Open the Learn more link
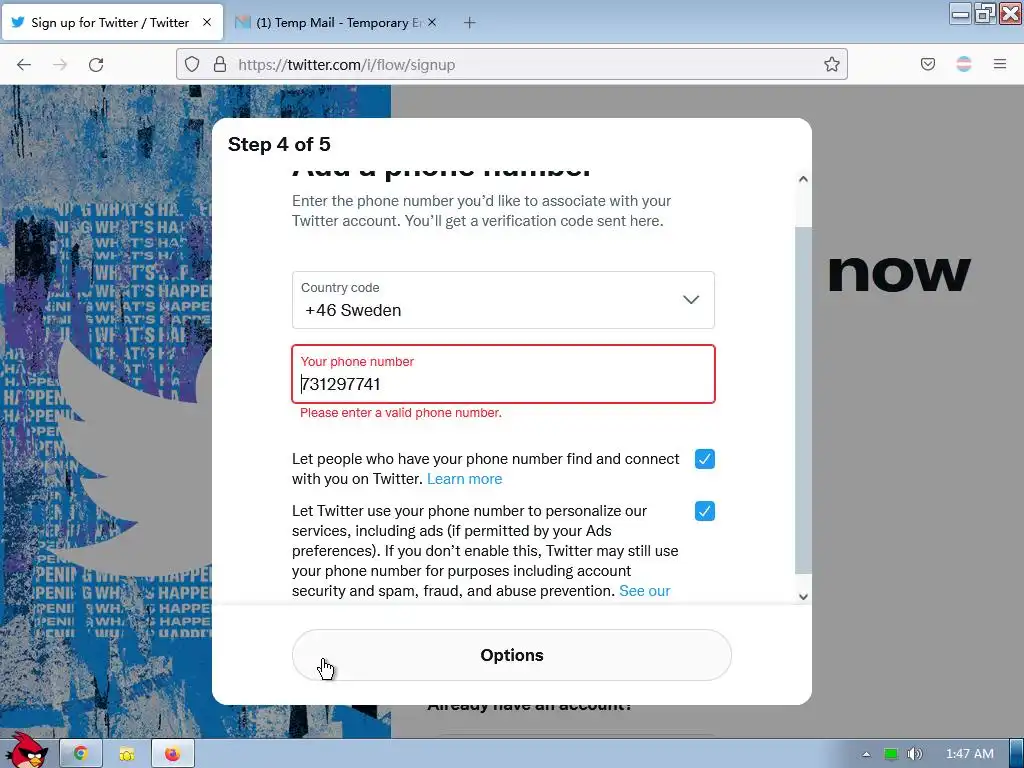 point(464,479)
